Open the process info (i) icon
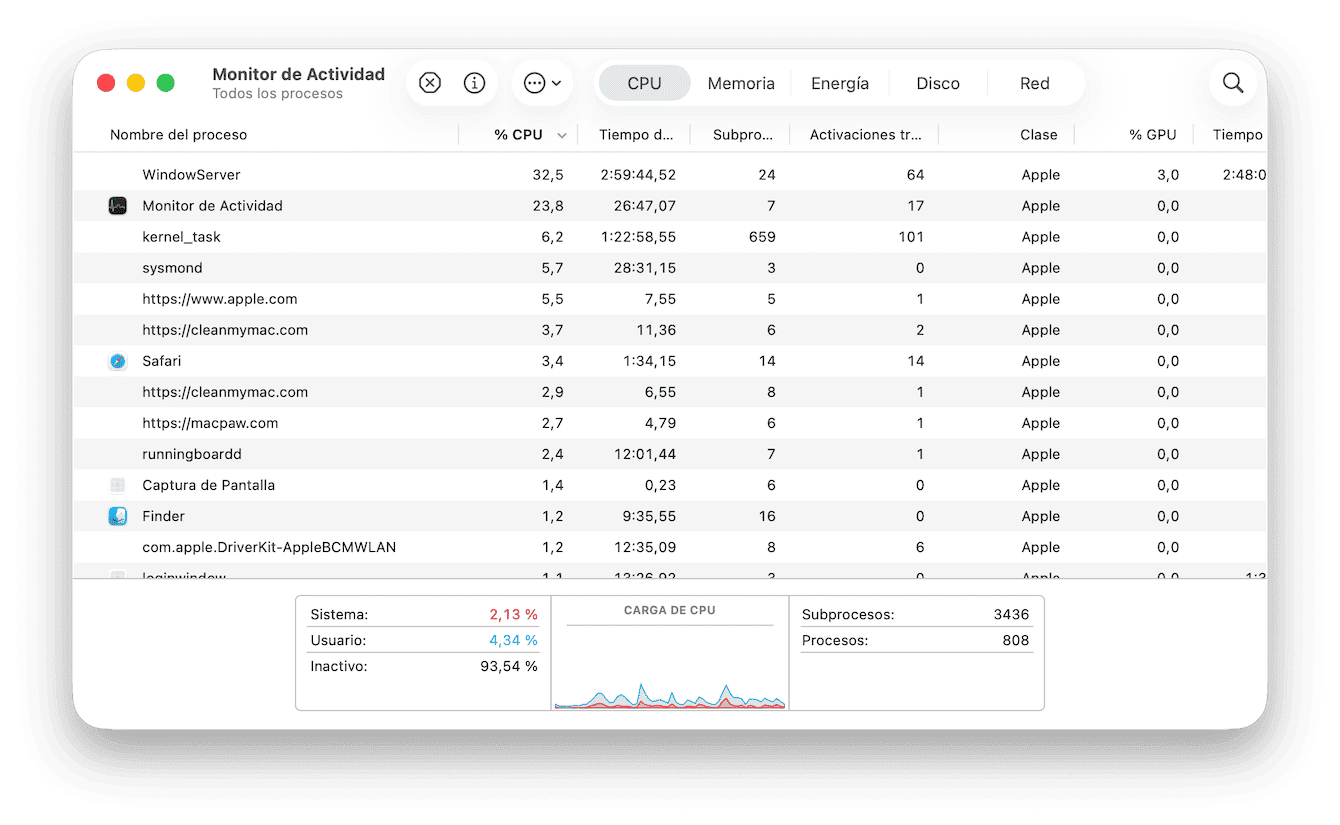 point(475,83)
